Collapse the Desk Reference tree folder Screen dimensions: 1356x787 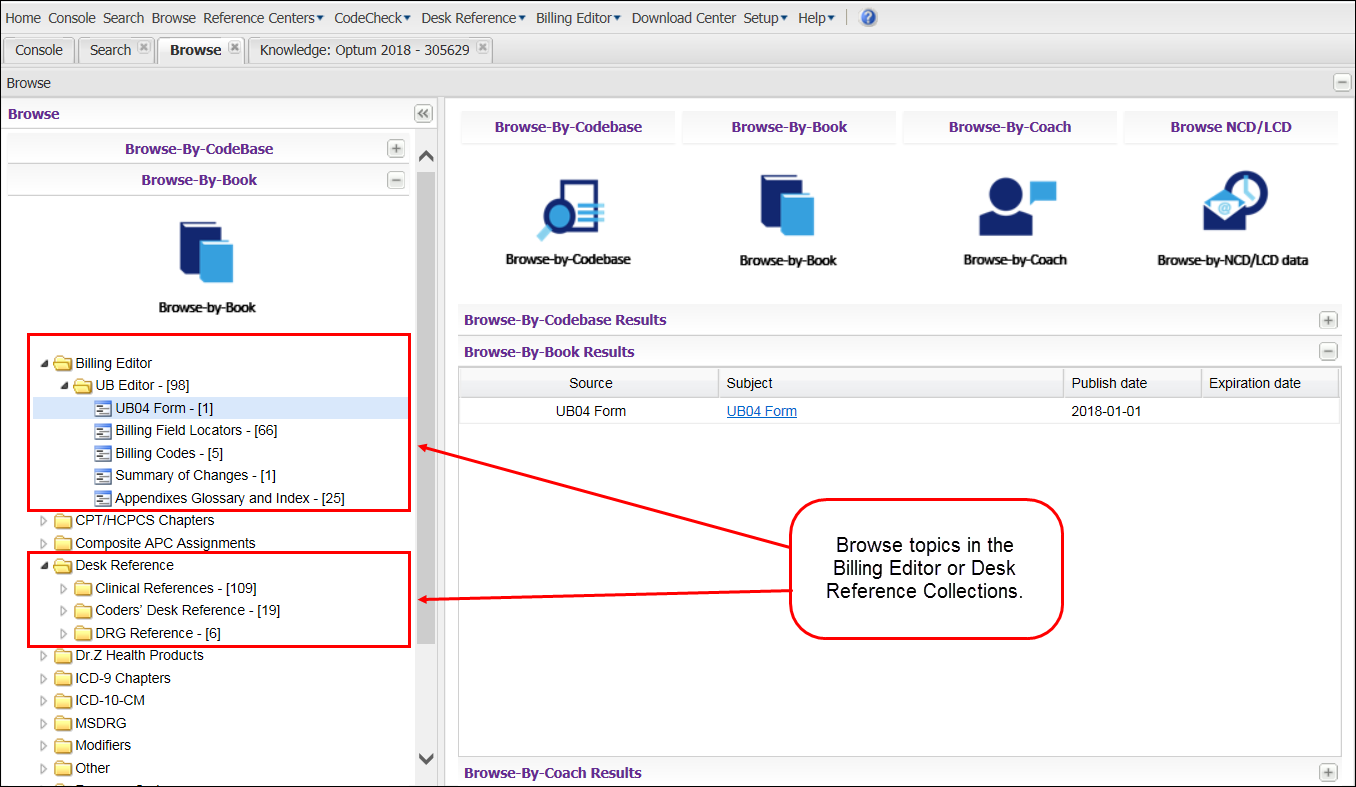pos(43,566)
